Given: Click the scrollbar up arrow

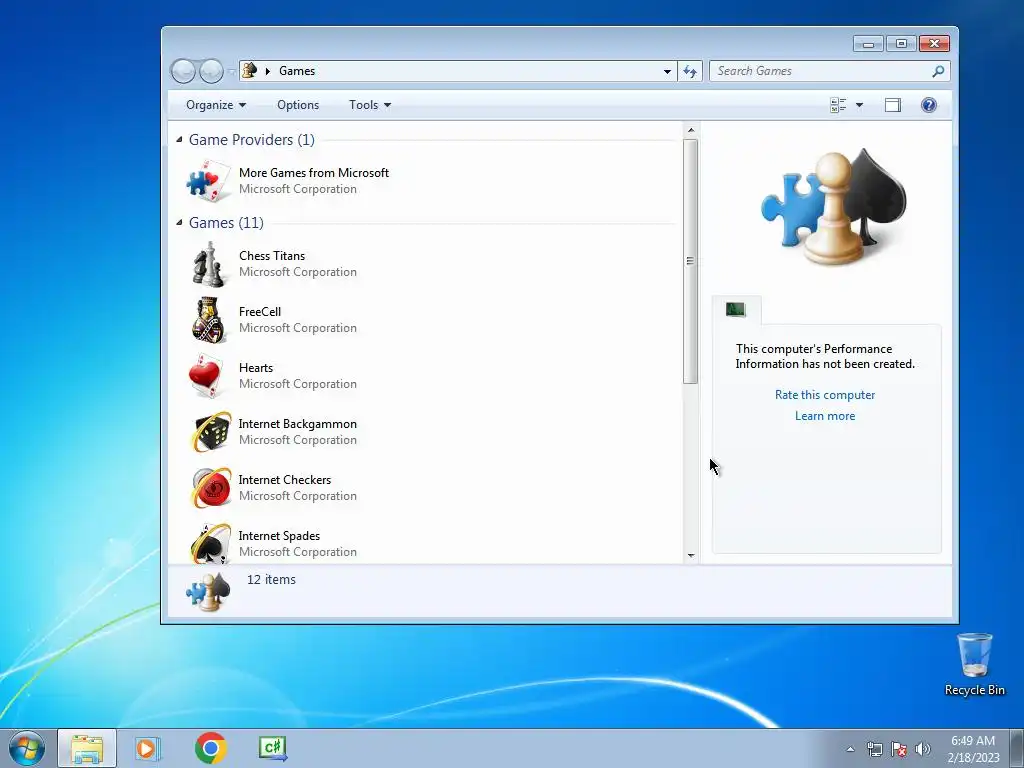Looking at the screenshot, I should tap(691, 130).
